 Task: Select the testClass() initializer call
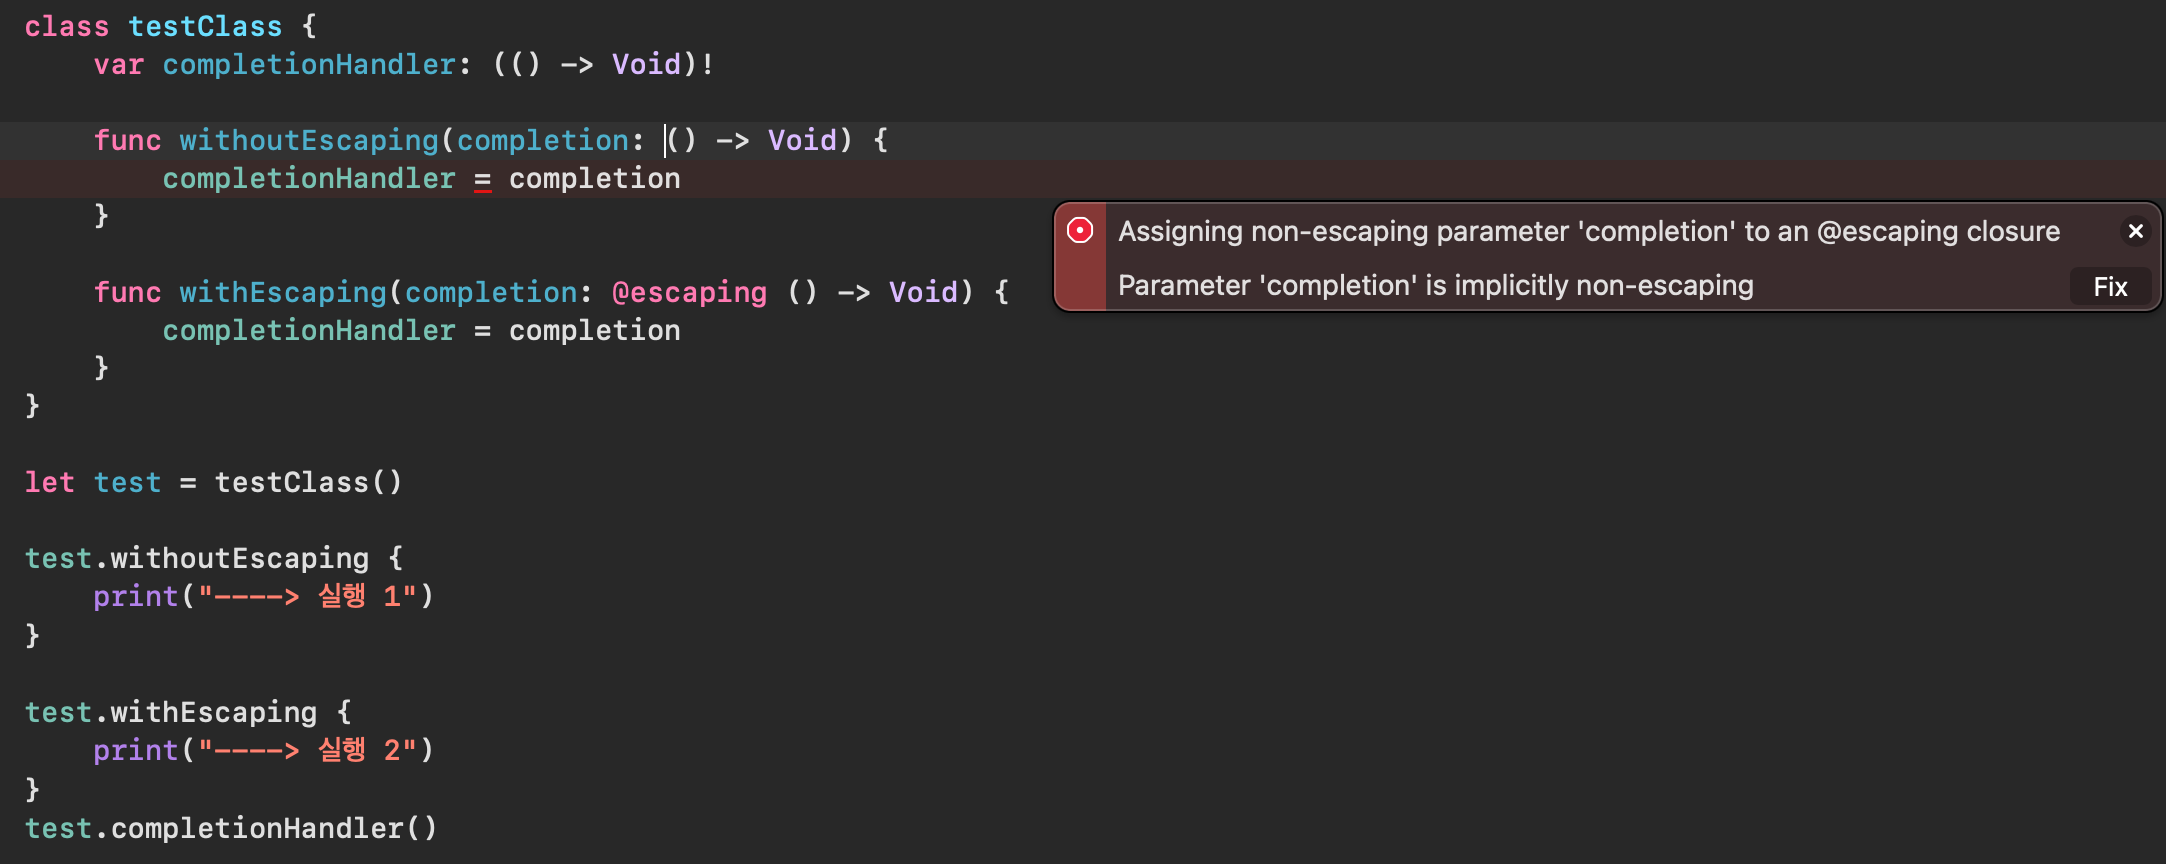[x=308, y=482]
